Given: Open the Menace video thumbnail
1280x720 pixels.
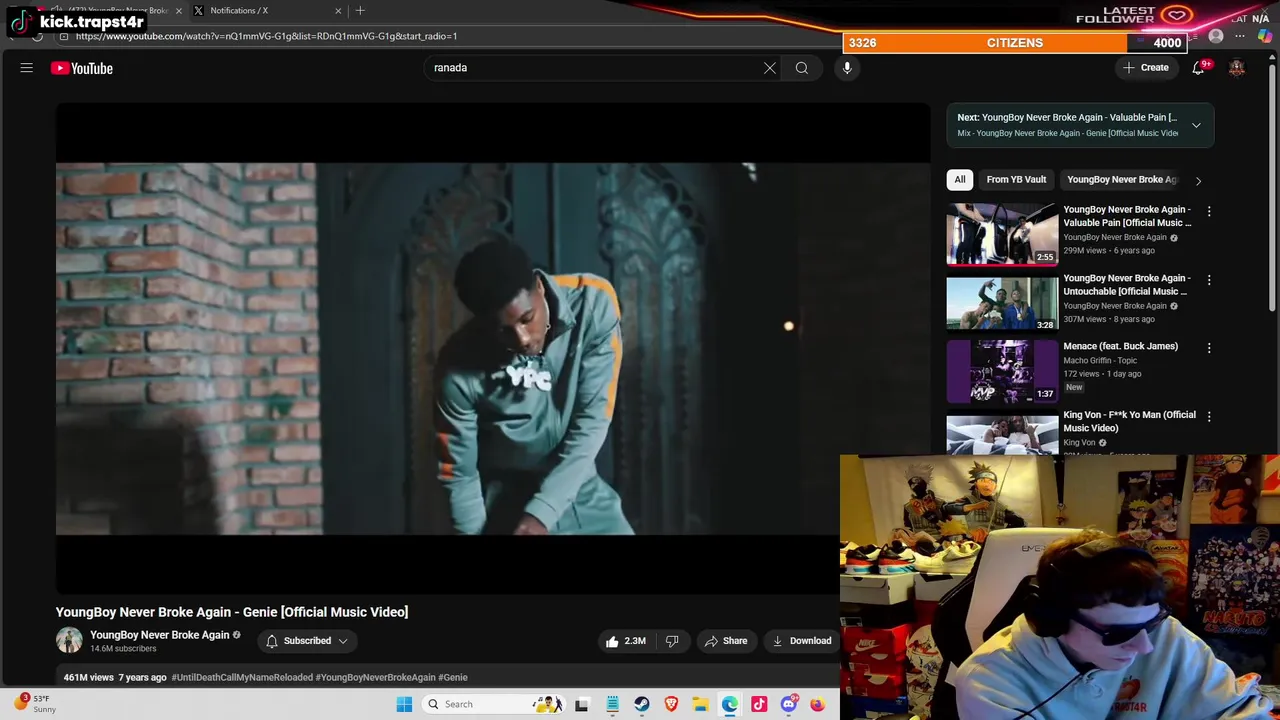Looking at the screenshot, I should 1002,371.
